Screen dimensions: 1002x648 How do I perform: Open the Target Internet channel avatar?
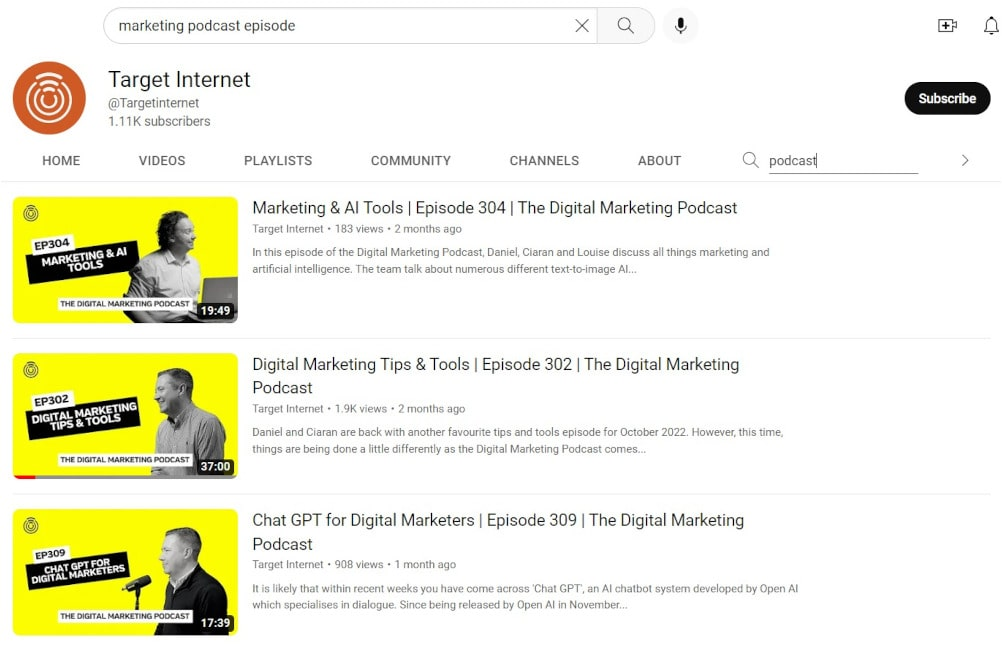coord(49,98)
